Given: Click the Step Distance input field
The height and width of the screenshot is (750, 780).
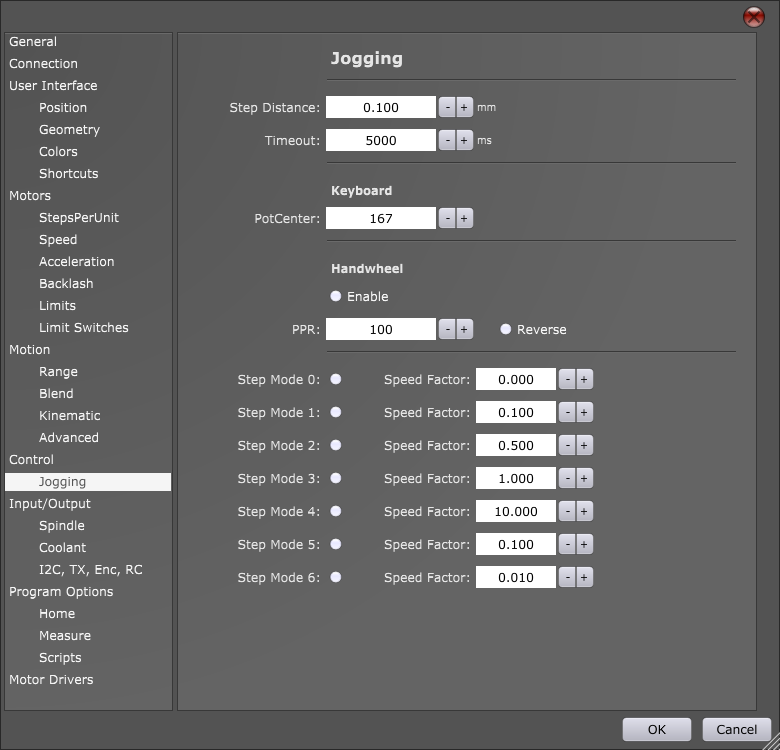Looking at the screenshot, I should click(x=381, y=108).
